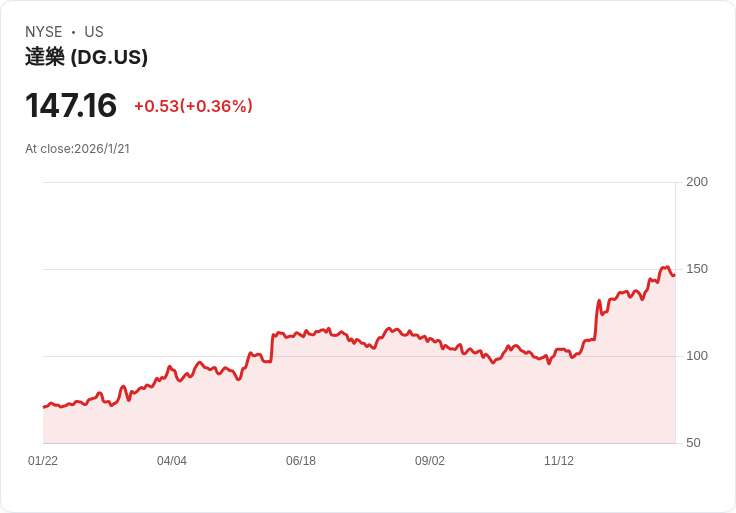Click the 150 value on the y-axis

(x=697, y=269)
